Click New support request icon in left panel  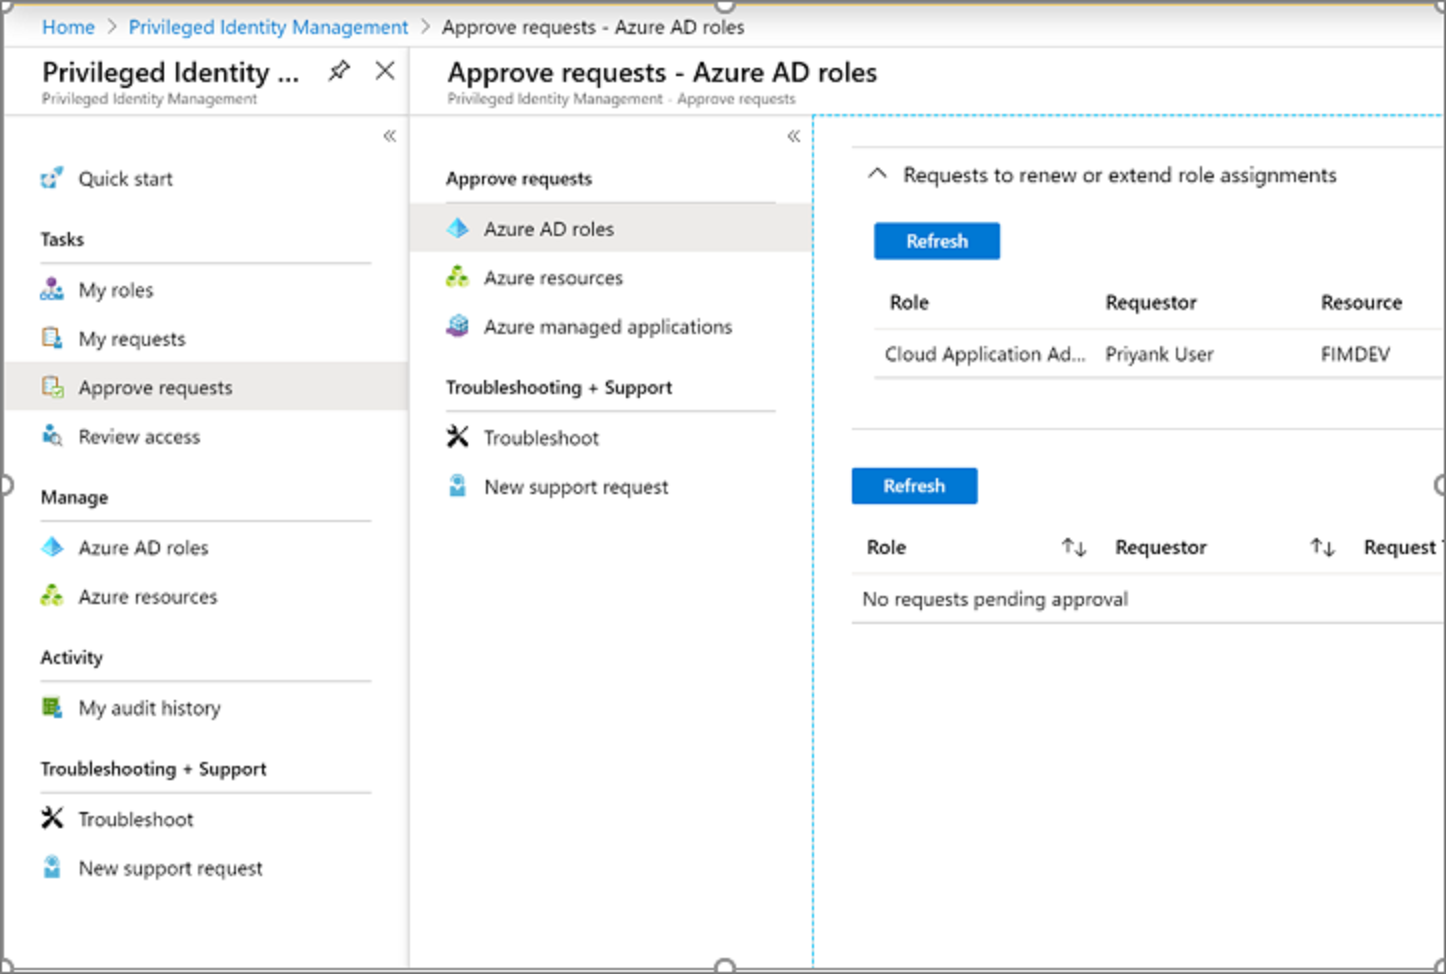[x=52, y=867]
